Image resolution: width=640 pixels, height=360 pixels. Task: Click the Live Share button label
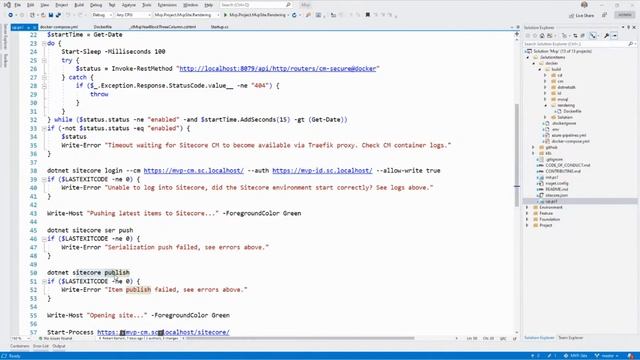point(585,16)
